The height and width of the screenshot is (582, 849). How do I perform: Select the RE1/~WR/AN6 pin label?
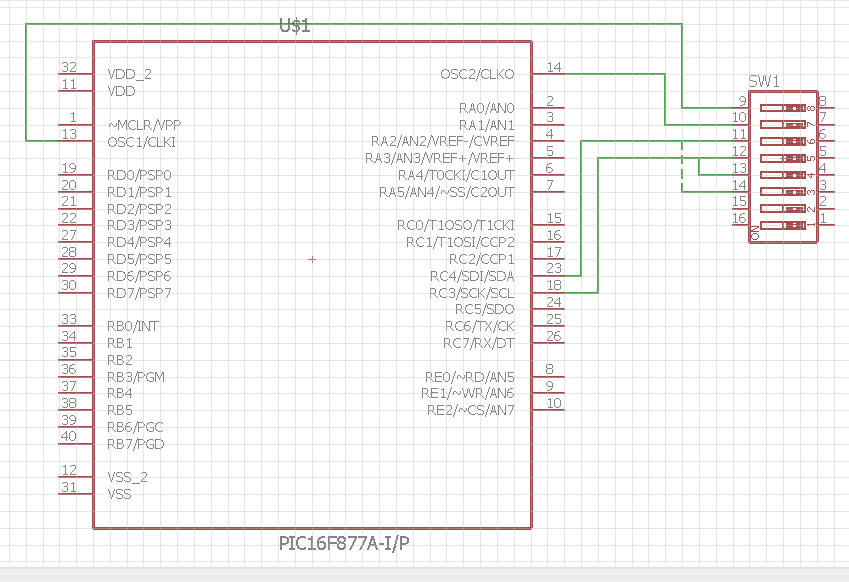(467, 394)
